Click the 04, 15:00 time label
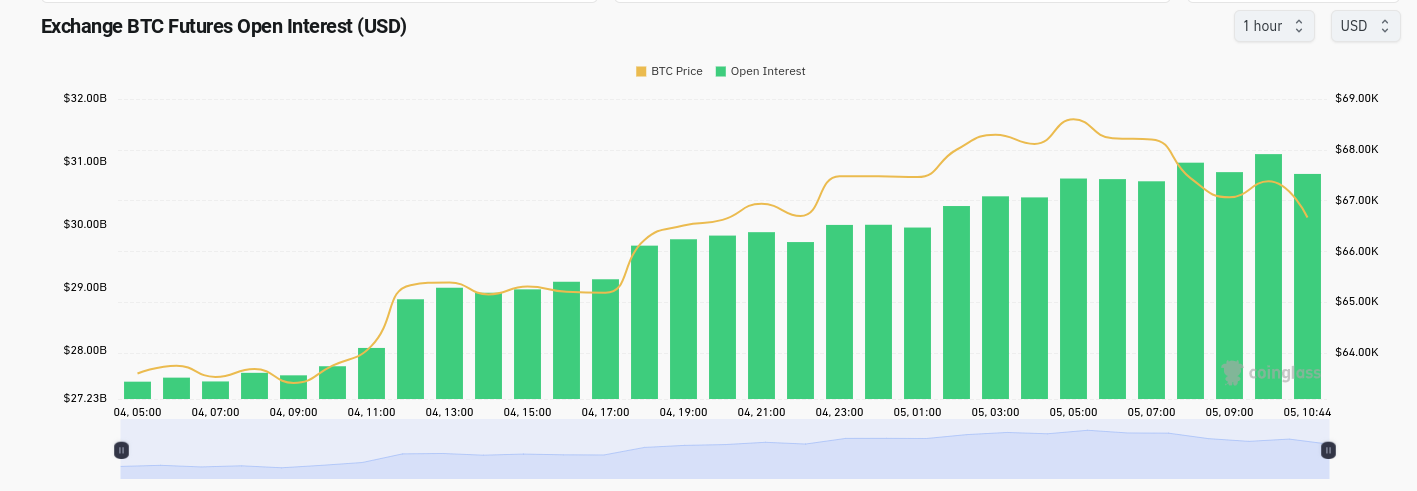The image size is (1417, 491). [x=527, y=411]
